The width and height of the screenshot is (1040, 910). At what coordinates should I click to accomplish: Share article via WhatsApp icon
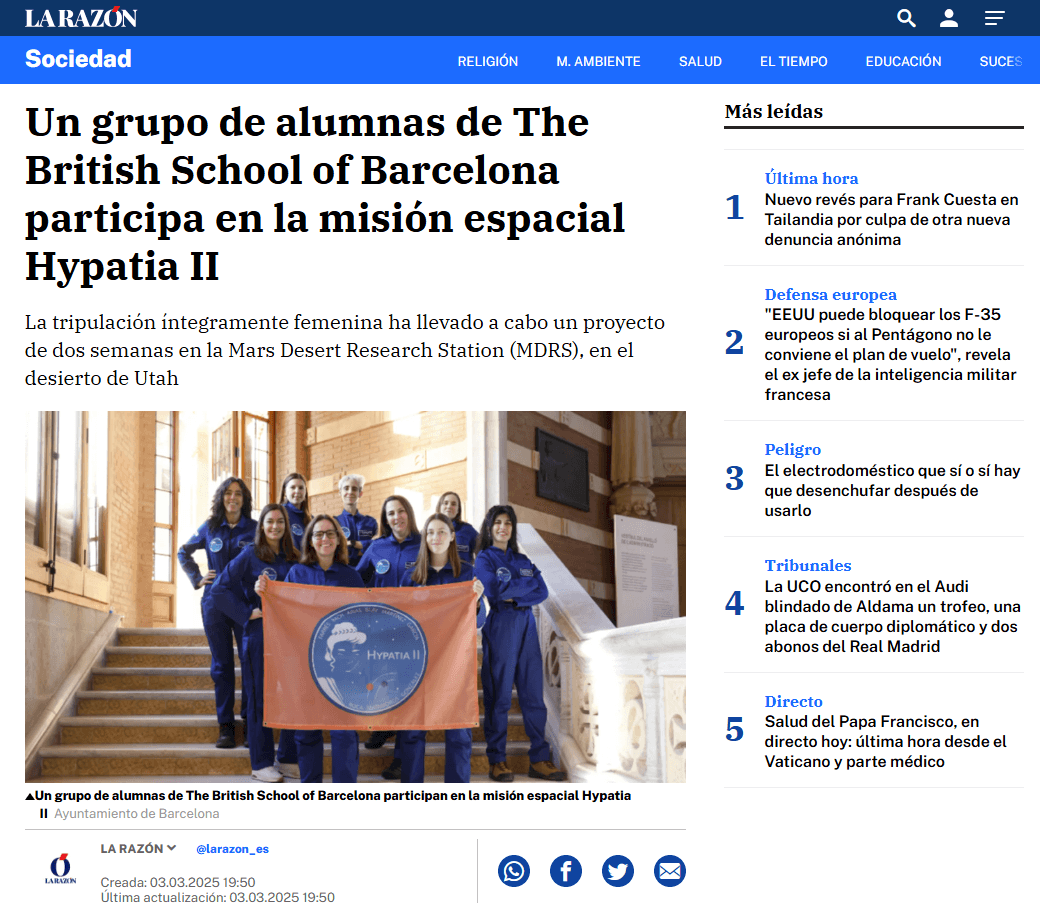point(514,871)
